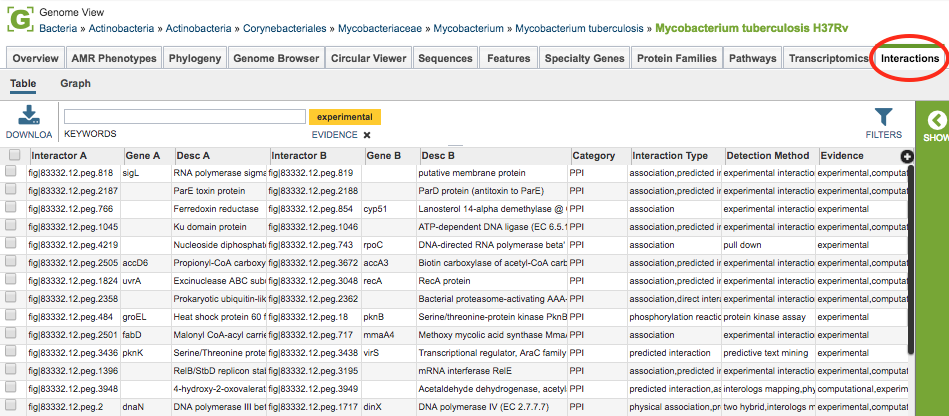The height and width of the screenshot is (416, 949).
Task: Click the Ku domain protein cell
Action: [220, 227]
